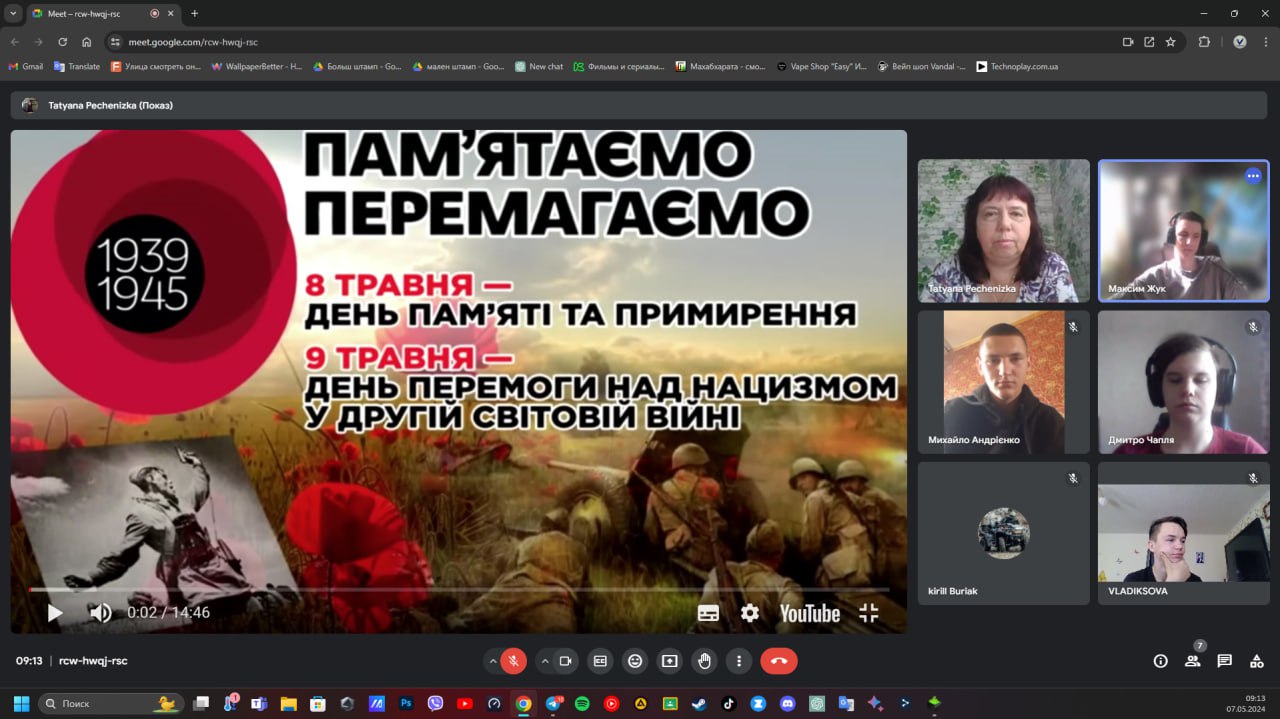
Task: Send a reaction emoji
Action: [x=635, y=661]
